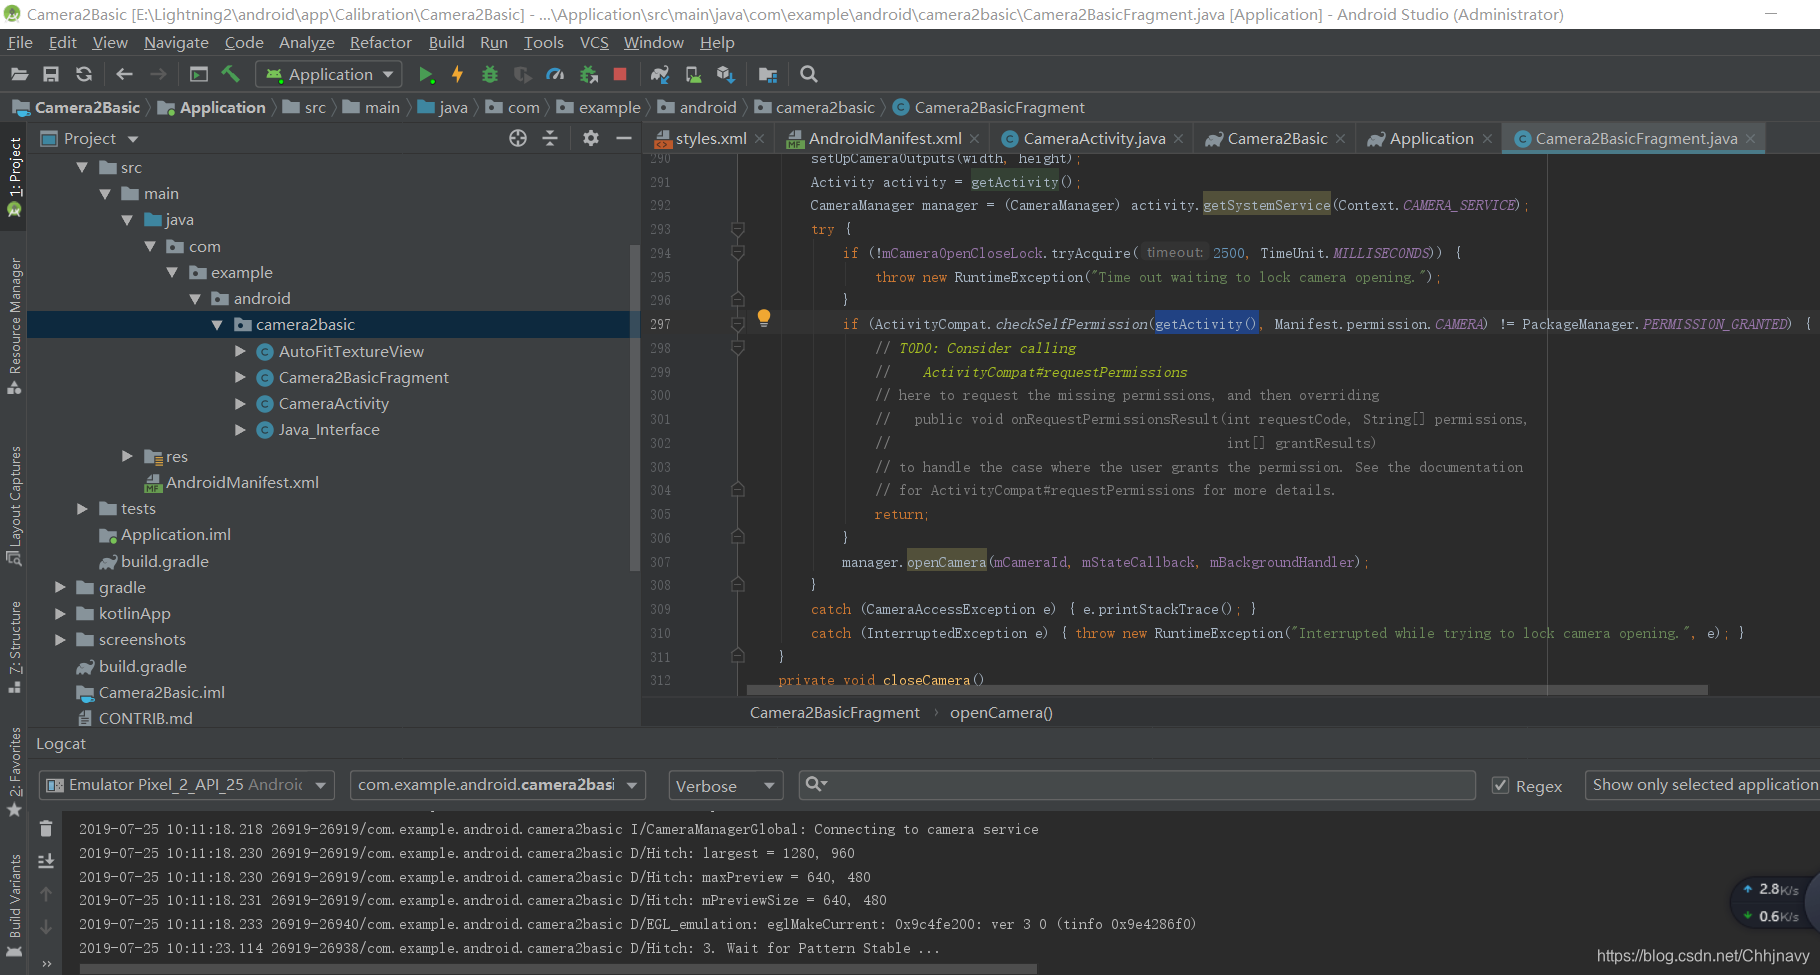1820x975 pixels.
Task: Open the Refactor menu
Action: point(380,42)
